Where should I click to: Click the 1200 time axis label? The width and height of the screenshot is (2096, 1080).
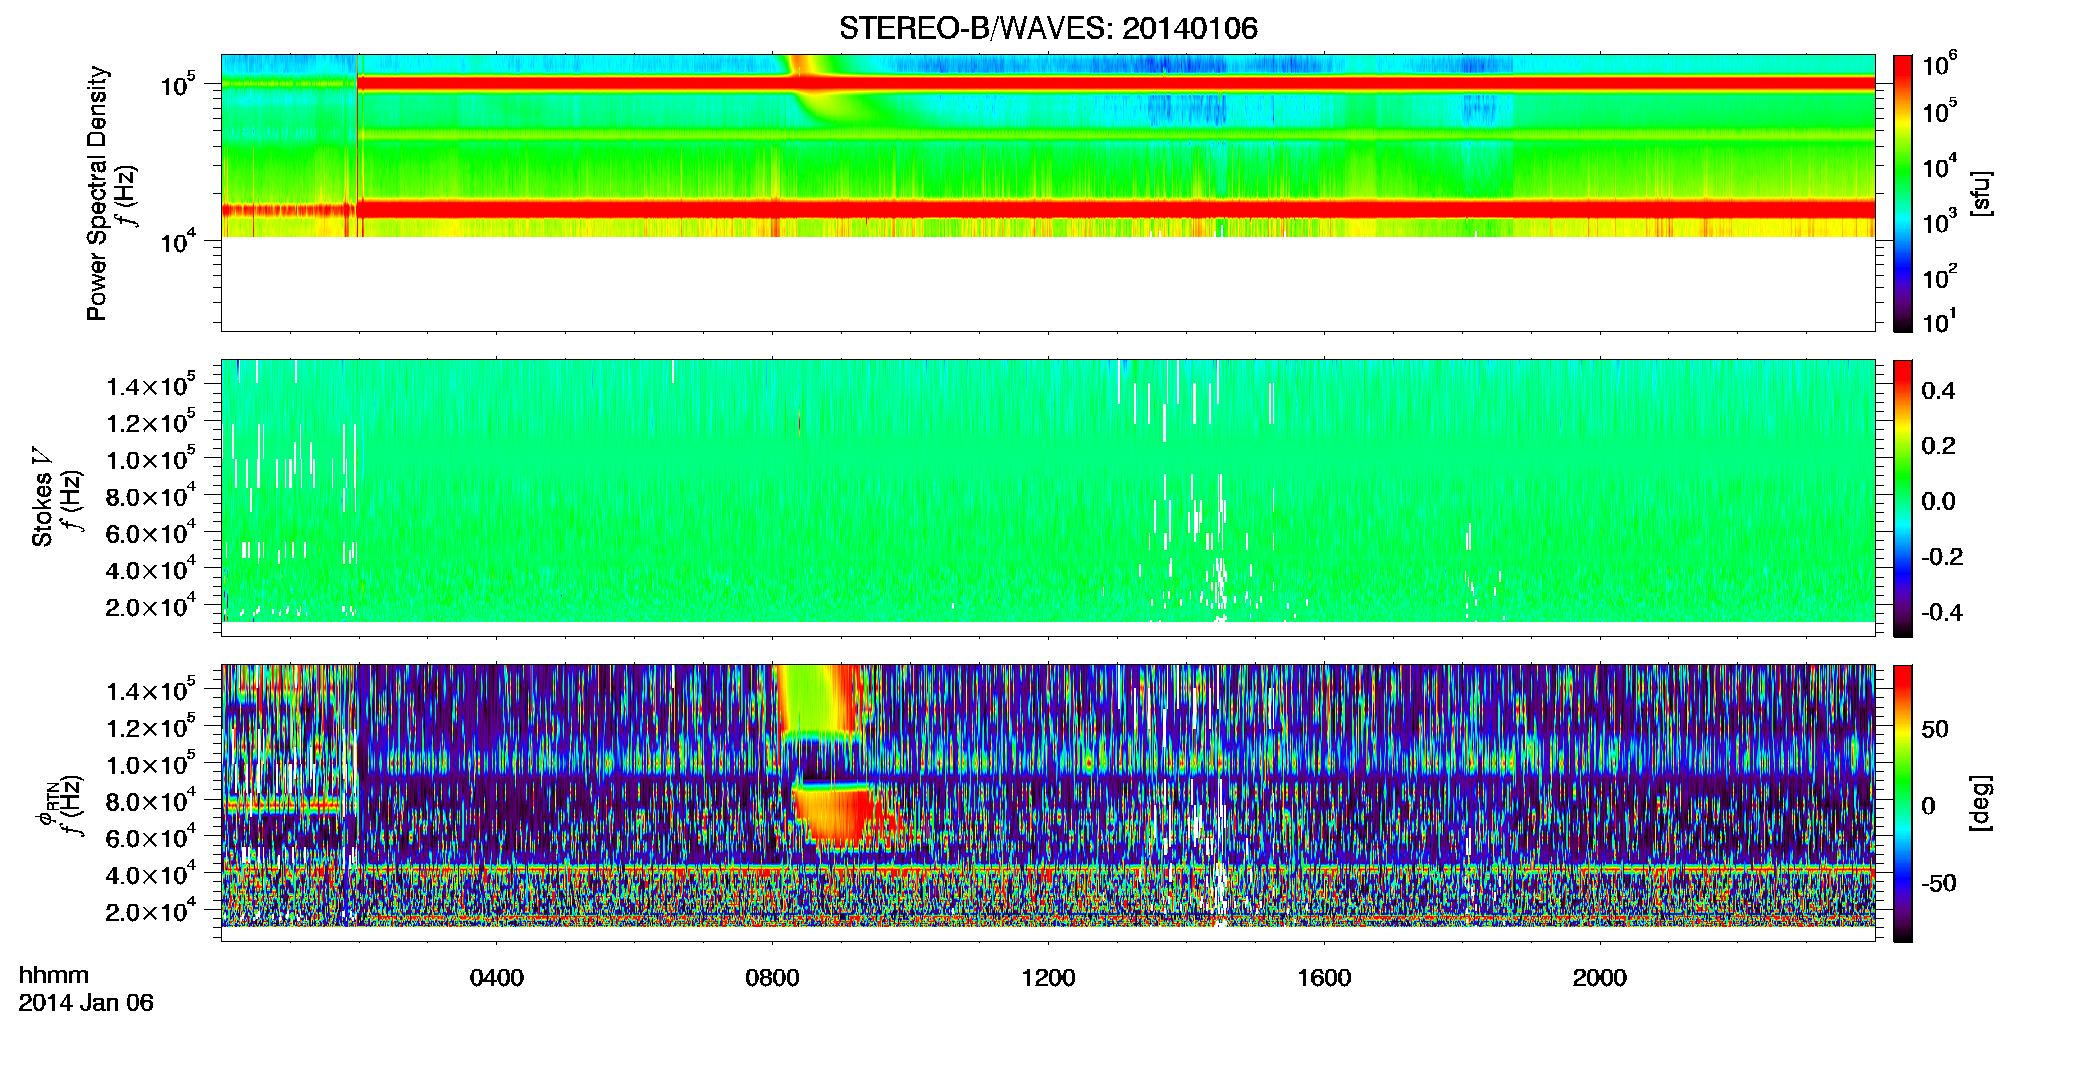pyautogui.click(x=1048, y=978)
